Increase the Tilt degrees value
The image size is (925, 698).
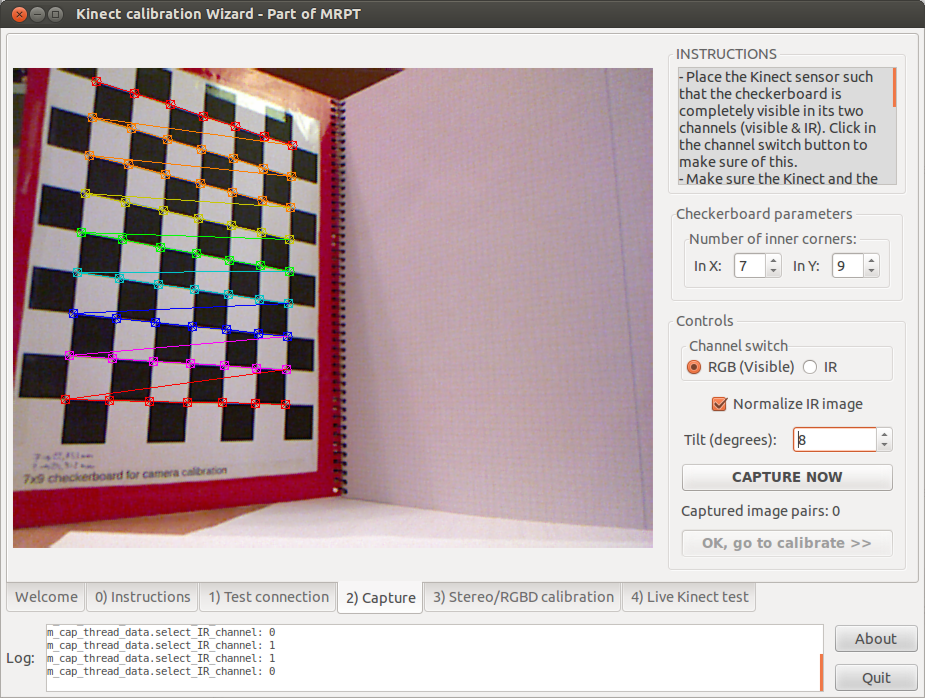coord(884,434)
